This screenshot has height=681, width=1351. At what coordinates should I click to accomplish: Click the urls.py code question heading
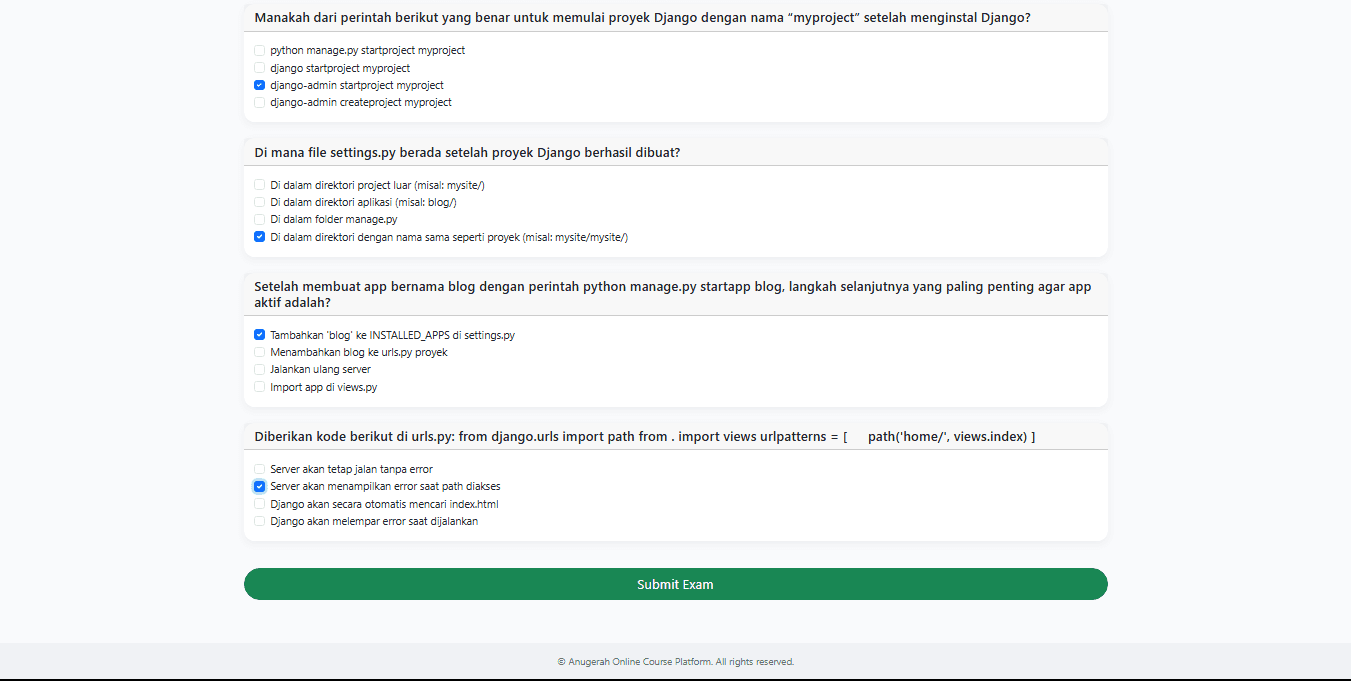[644, 436]
